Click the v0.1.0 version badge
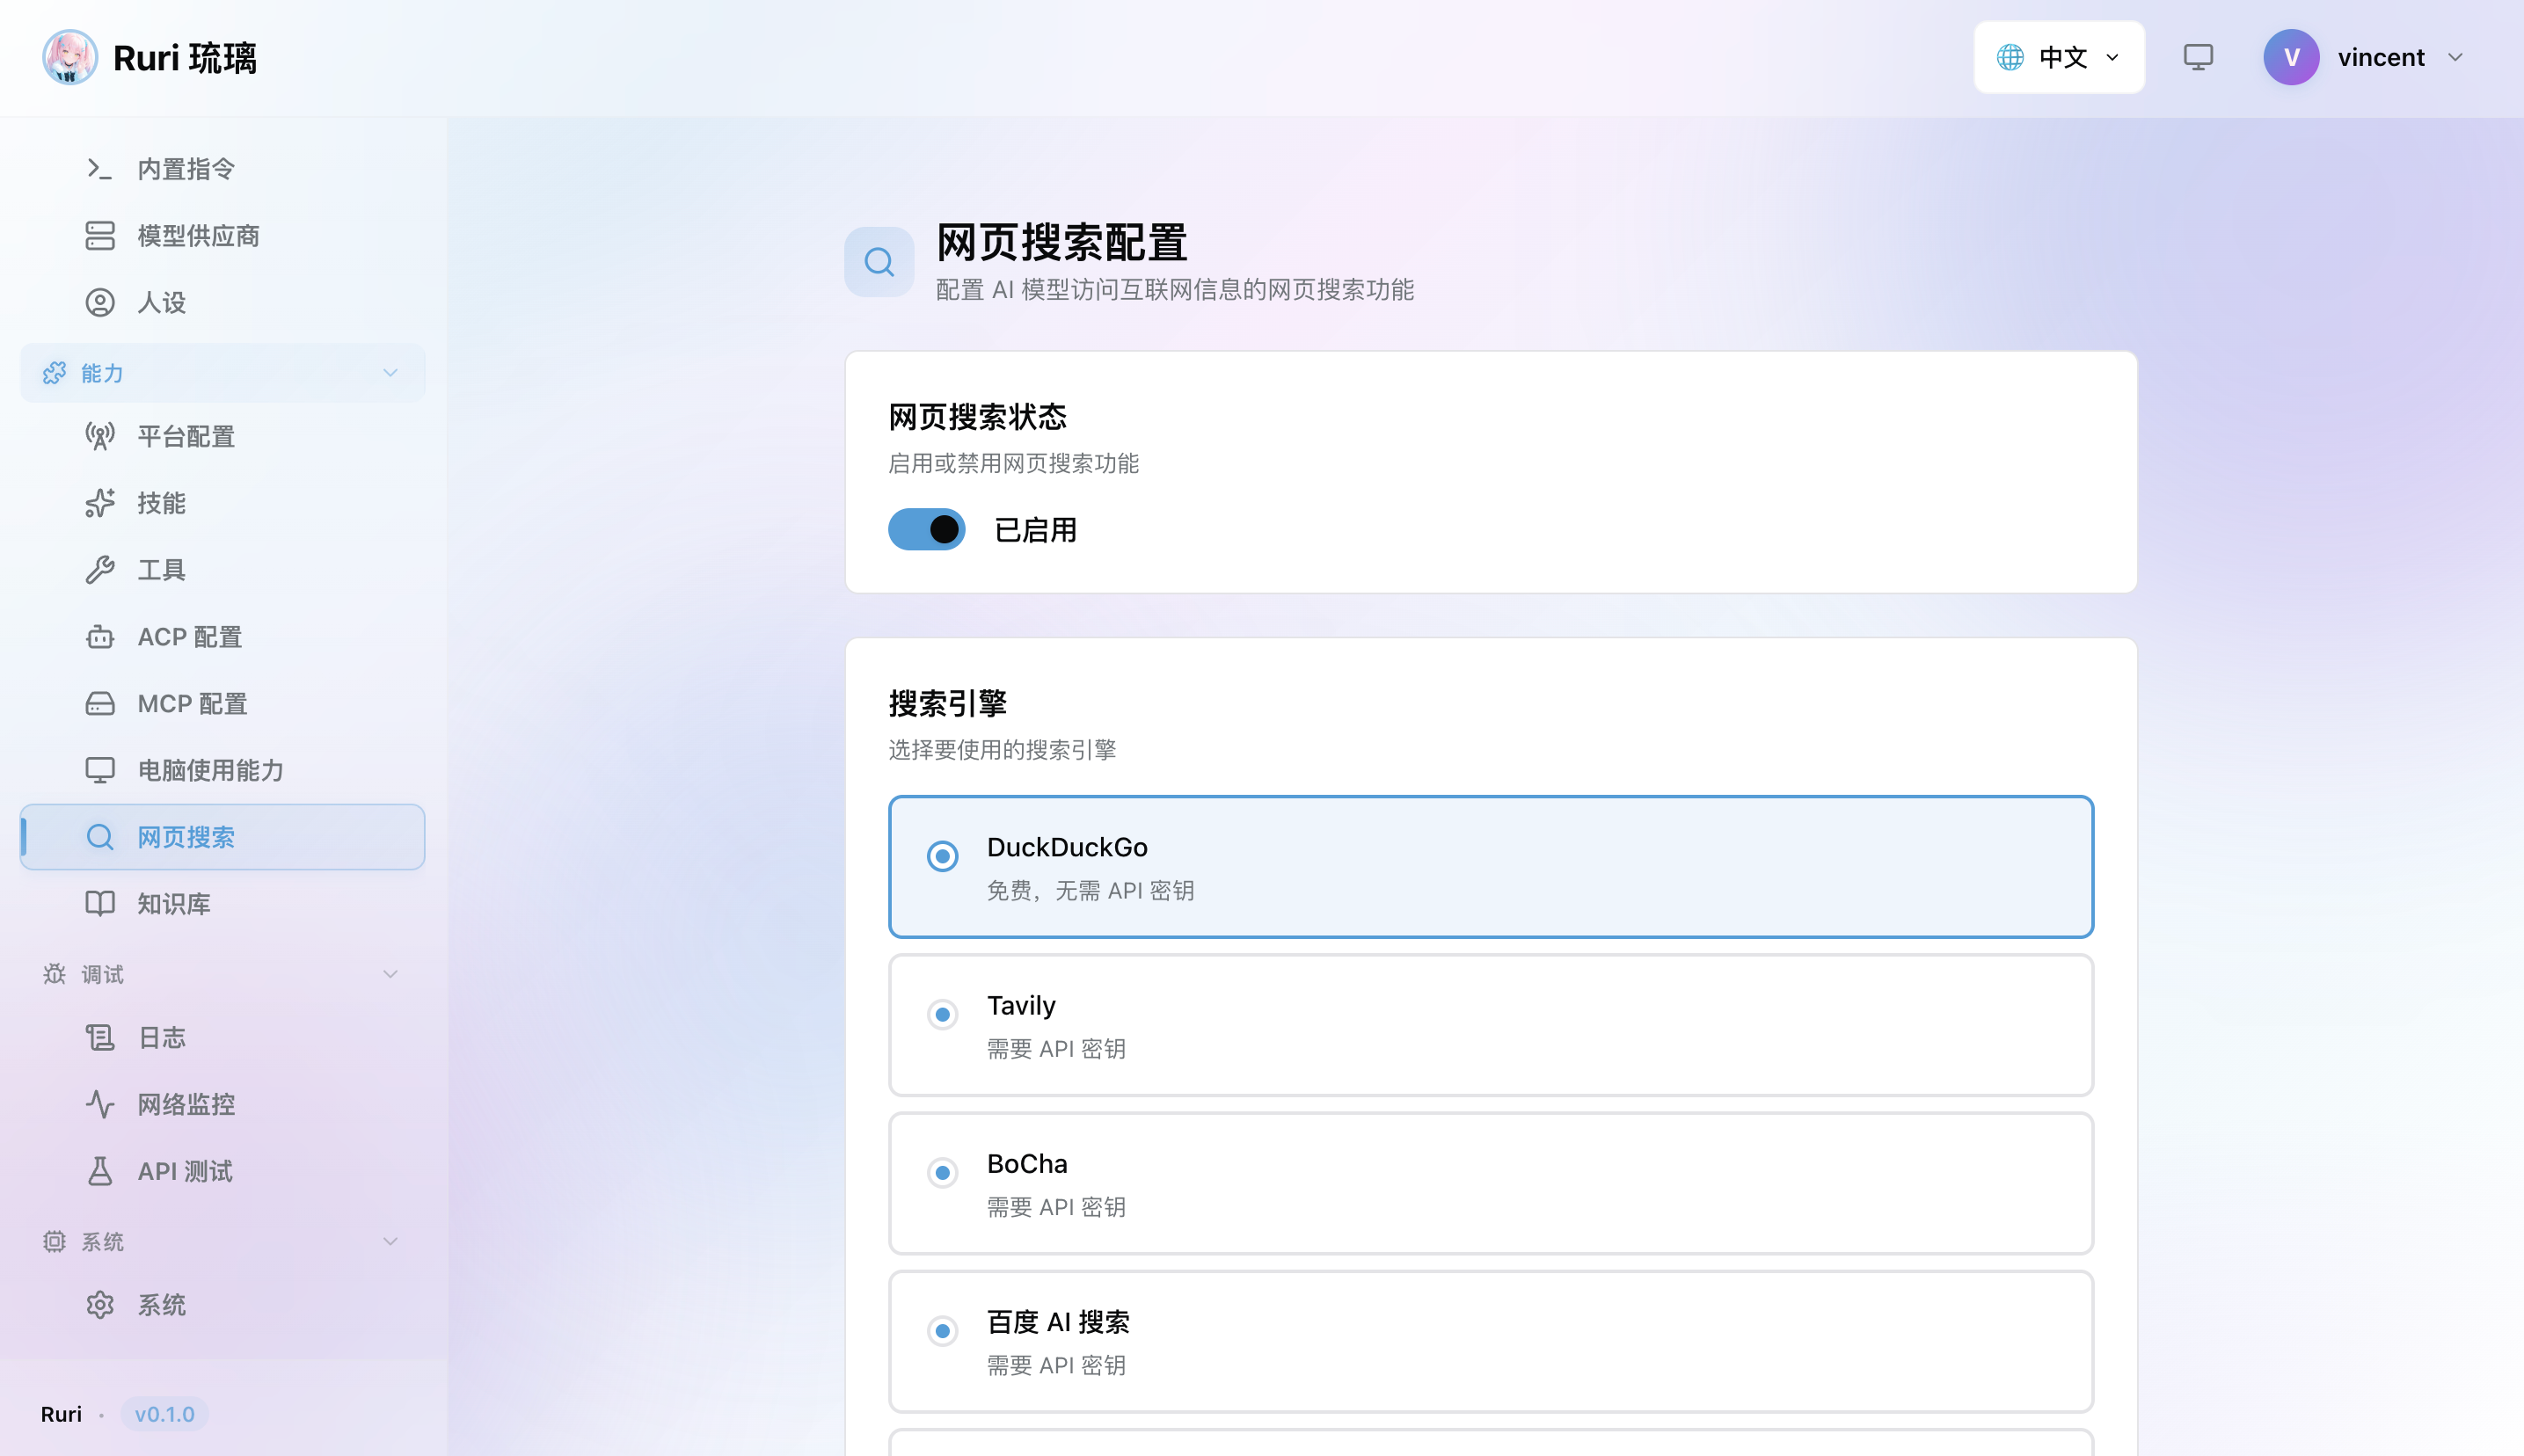Viewport: 2524px width, 1456px height. pos(164,1414)
